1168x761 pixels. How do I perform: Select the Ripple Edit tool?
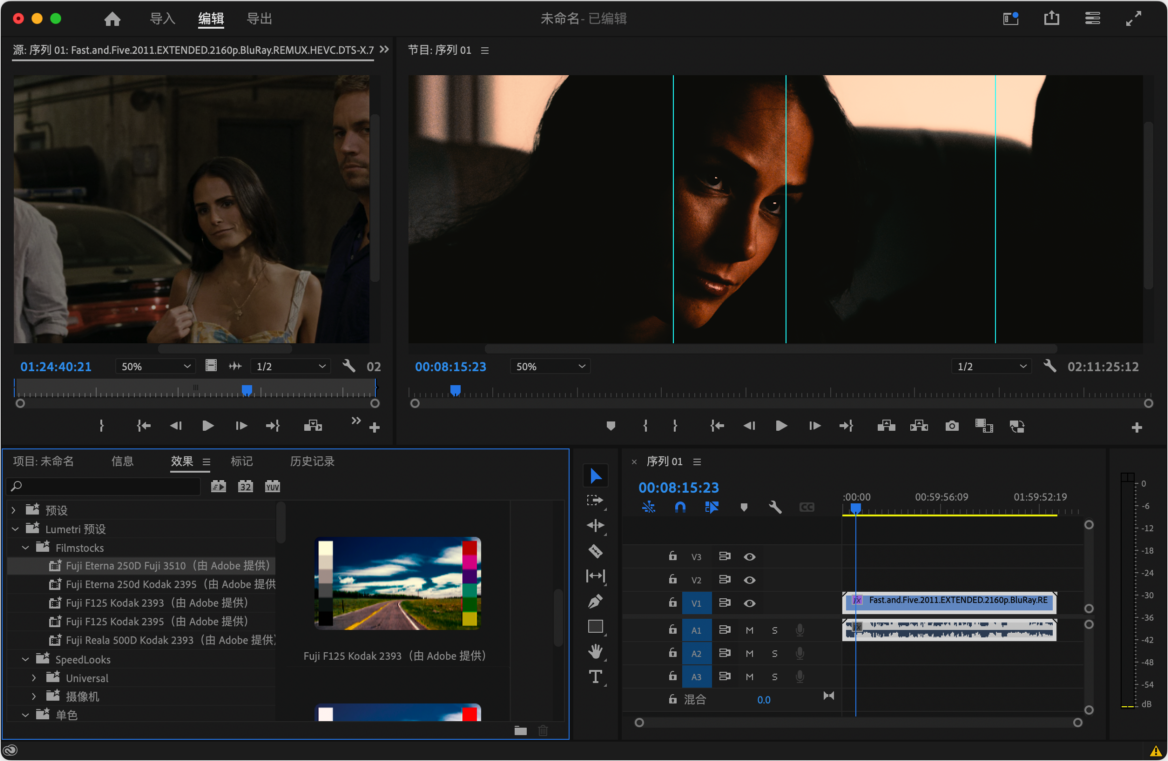595,526
